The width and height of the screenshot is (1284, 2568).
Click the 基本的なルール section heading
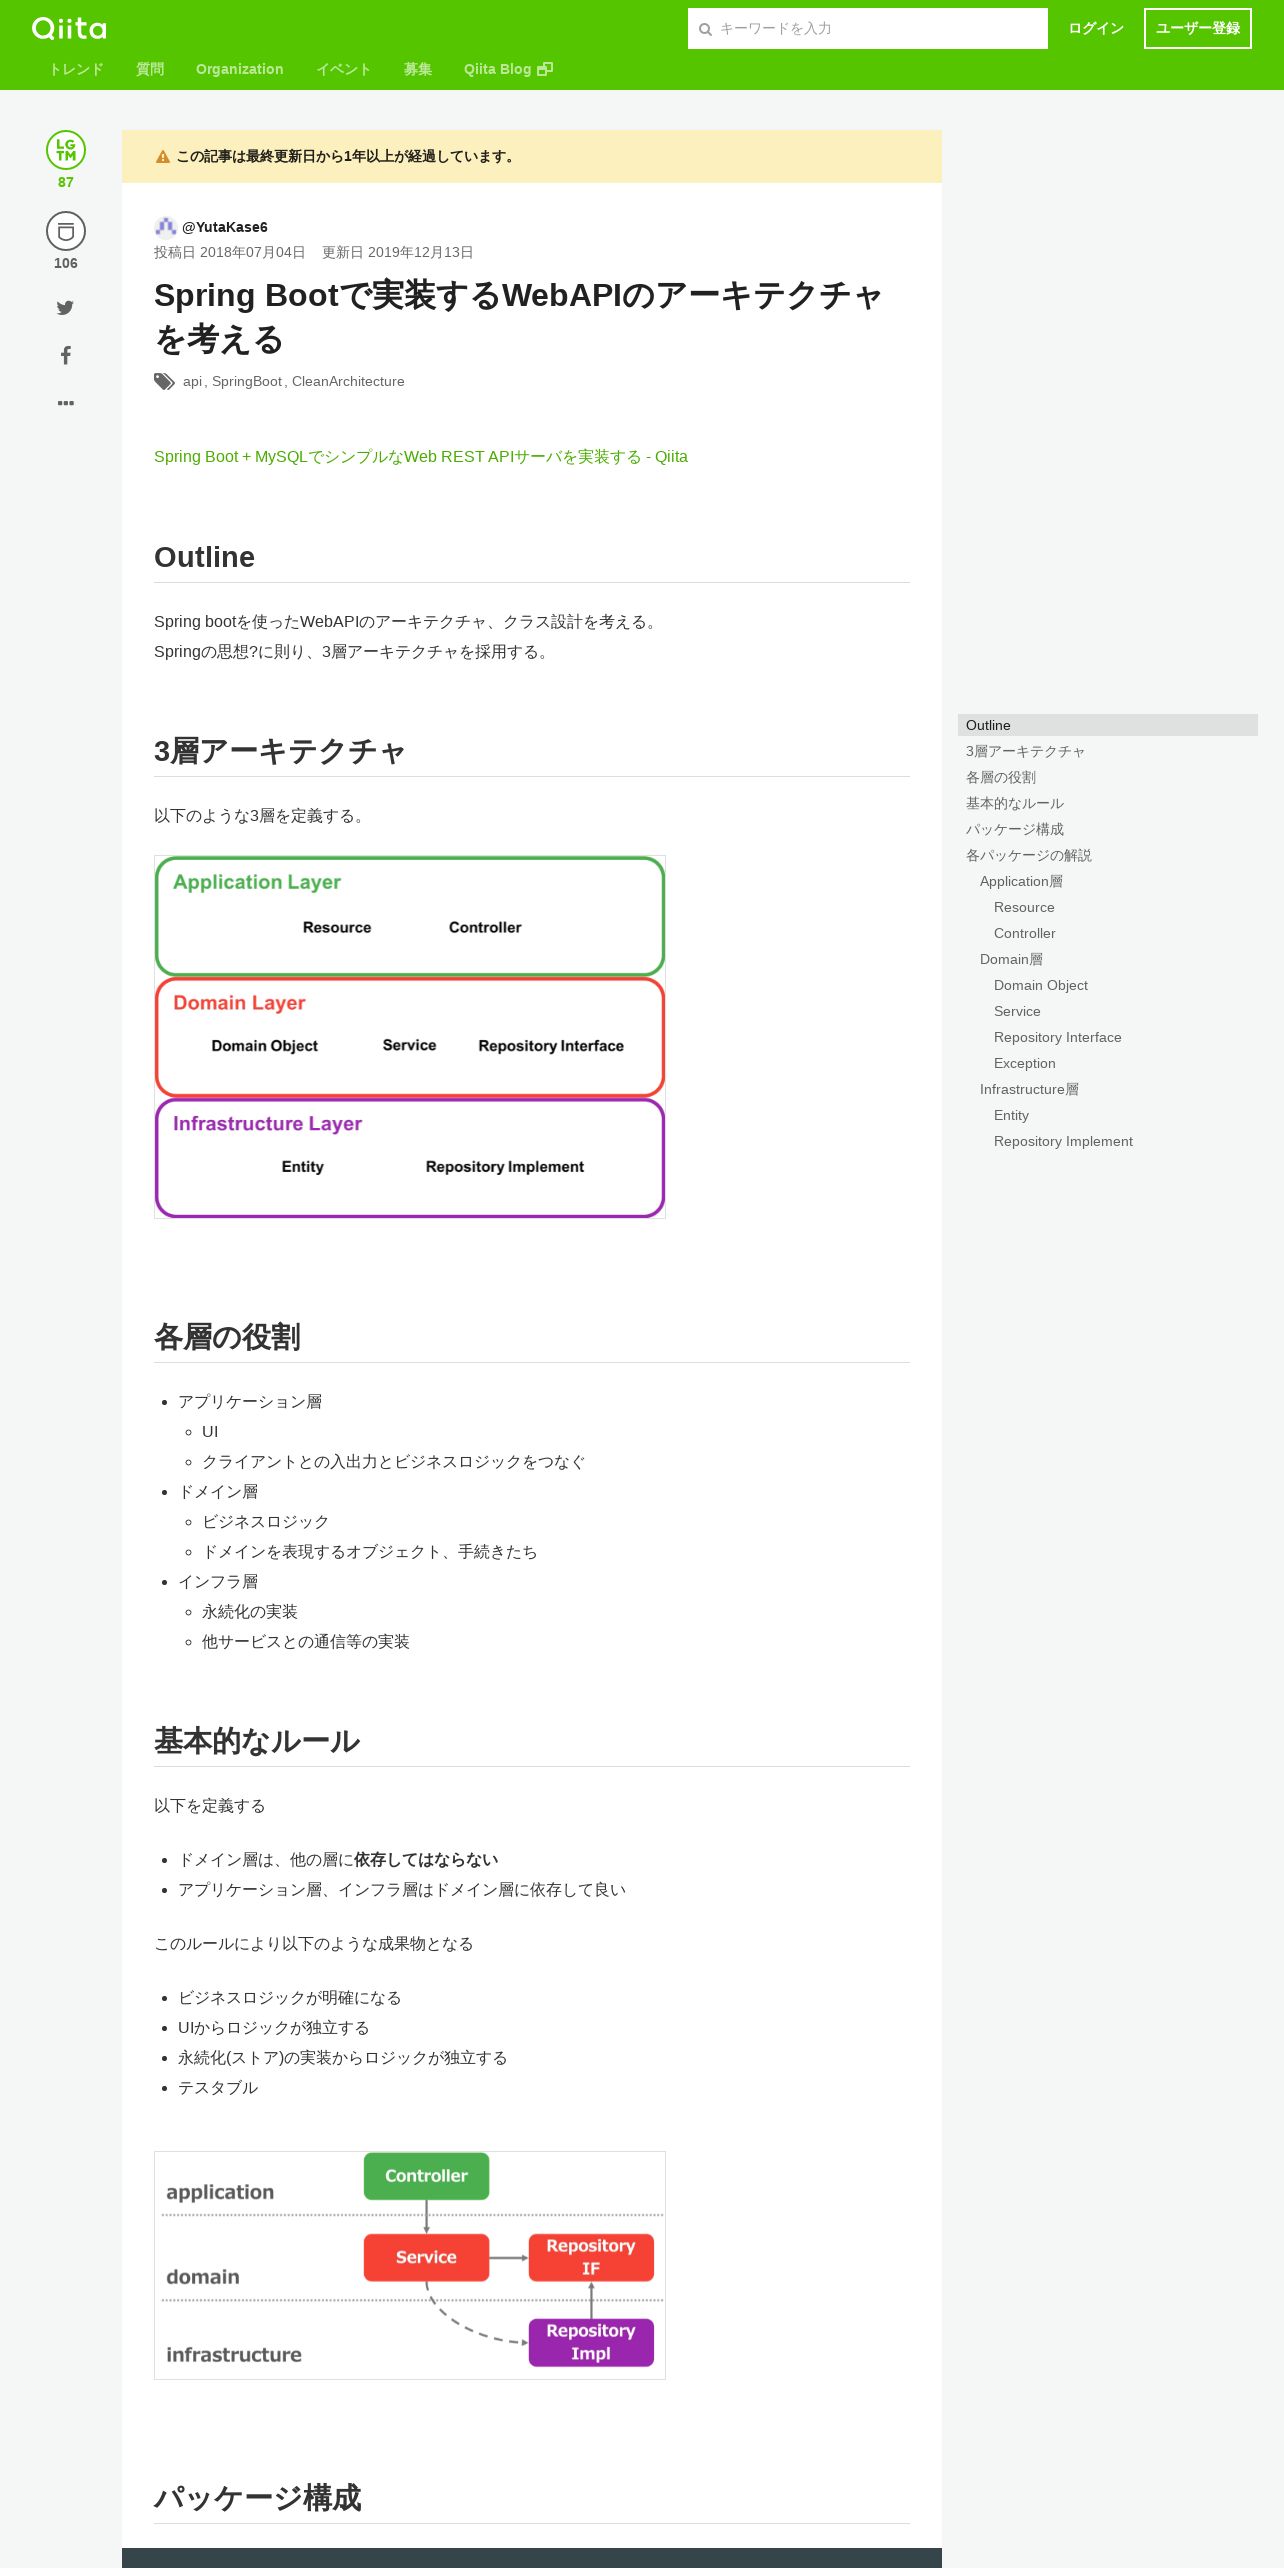point(257,1741)
